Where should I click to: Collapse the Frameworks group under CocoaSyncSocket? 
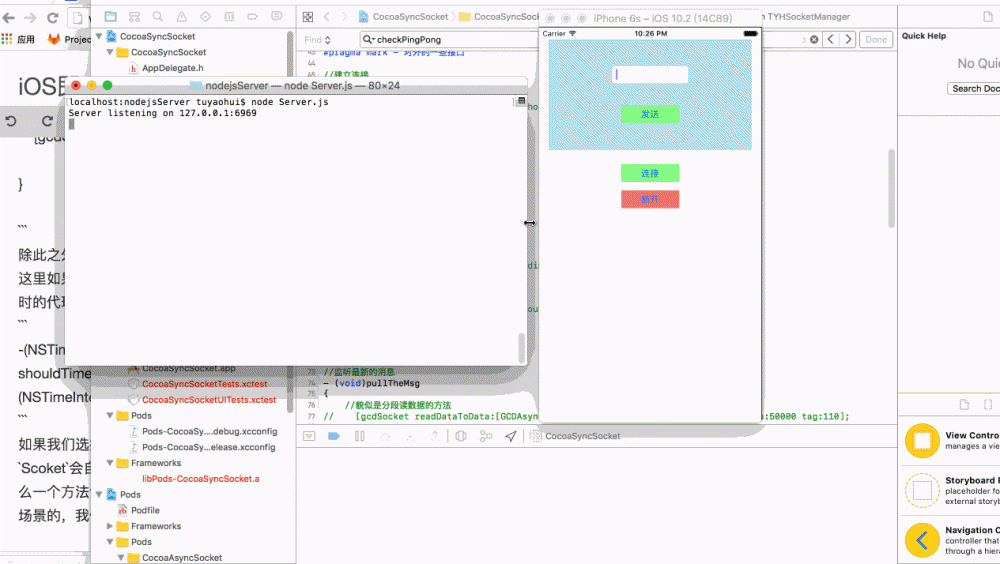click(110, 463)
